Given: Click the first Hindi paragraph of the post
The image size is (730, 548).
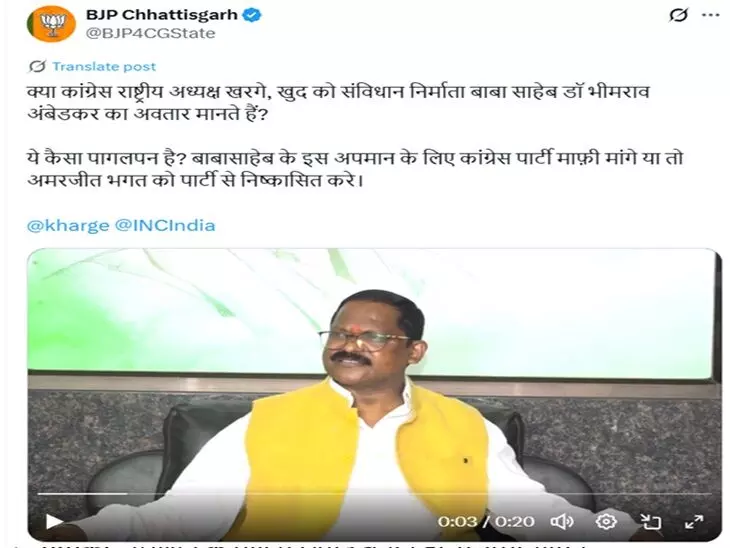Looking at the screenshot, I should [338, 103].
